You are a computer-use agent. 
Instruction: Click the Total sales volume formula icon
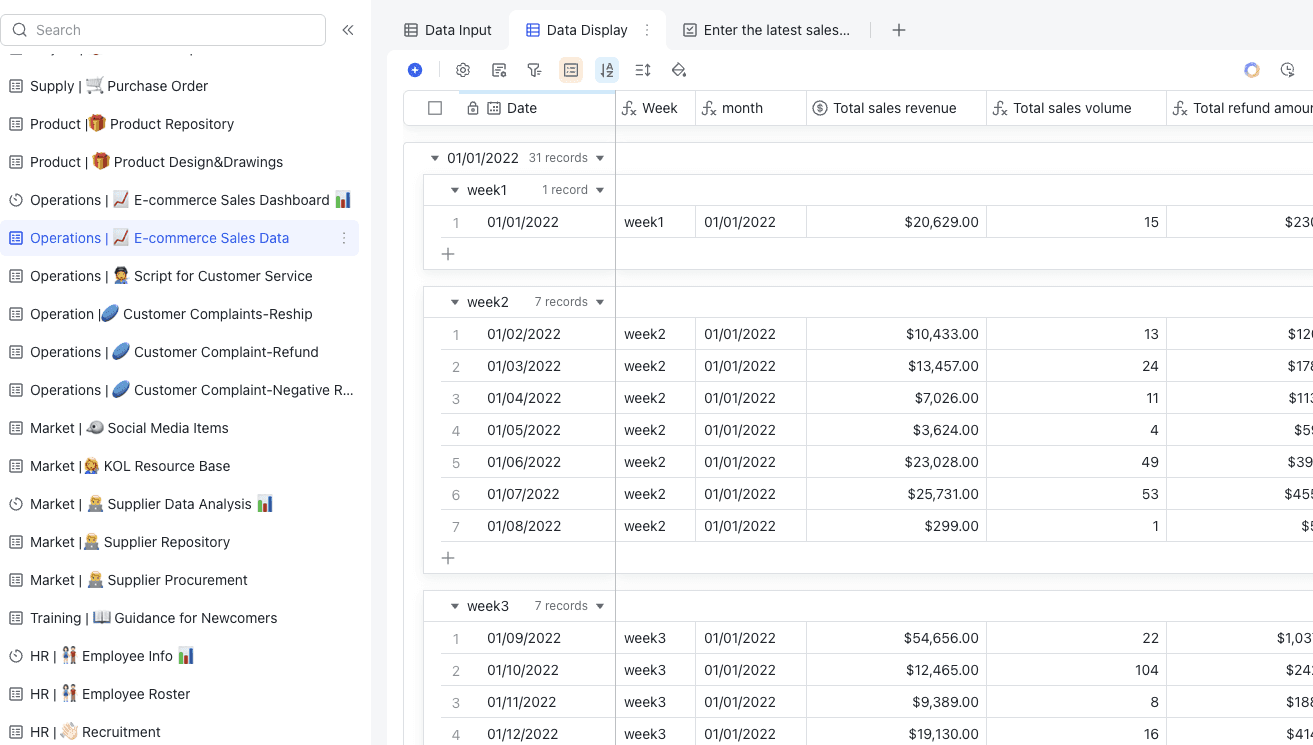[1000, 108]
